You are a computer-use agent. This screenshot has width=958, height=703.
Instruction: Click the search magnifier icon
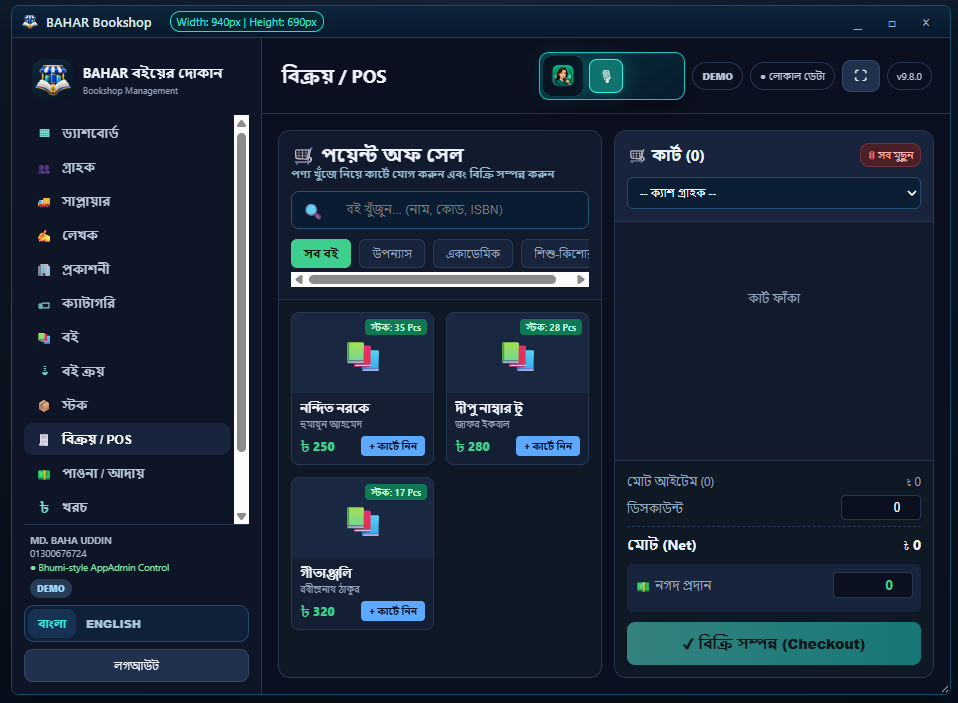point(313,211)
